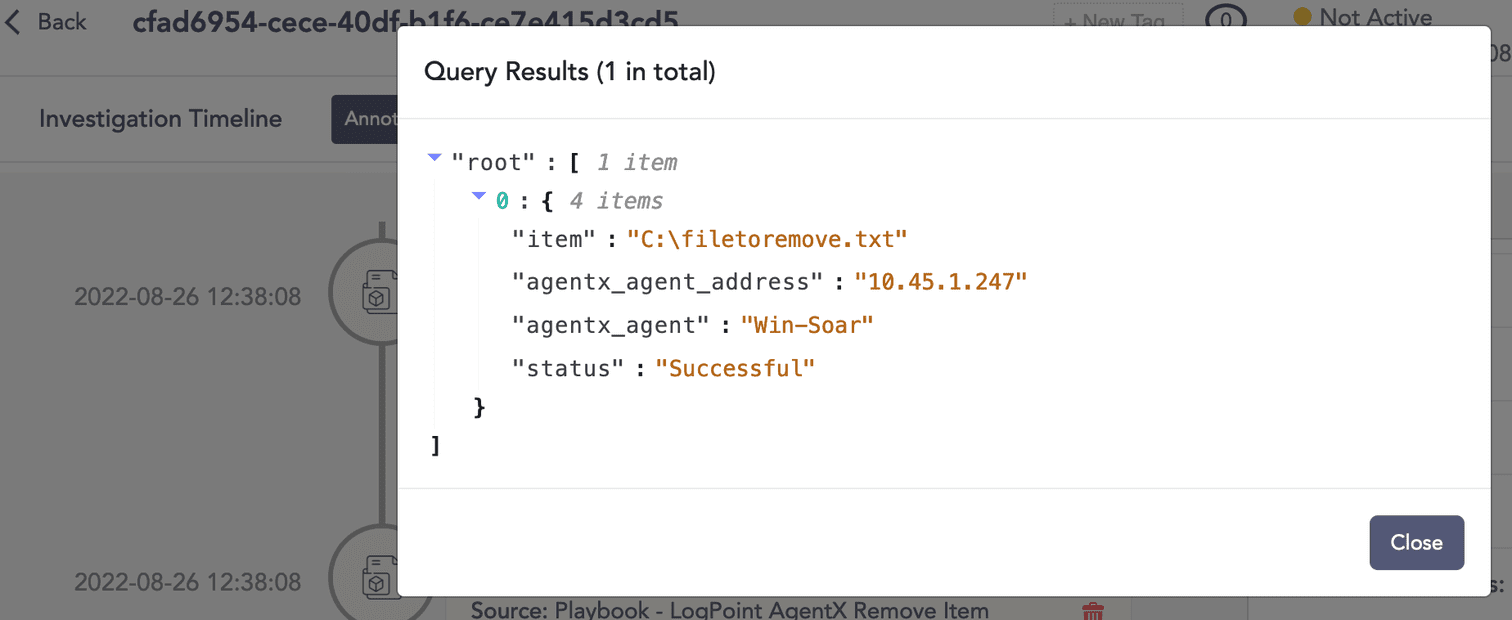Click the dark Annotate button

pos(366,119)
